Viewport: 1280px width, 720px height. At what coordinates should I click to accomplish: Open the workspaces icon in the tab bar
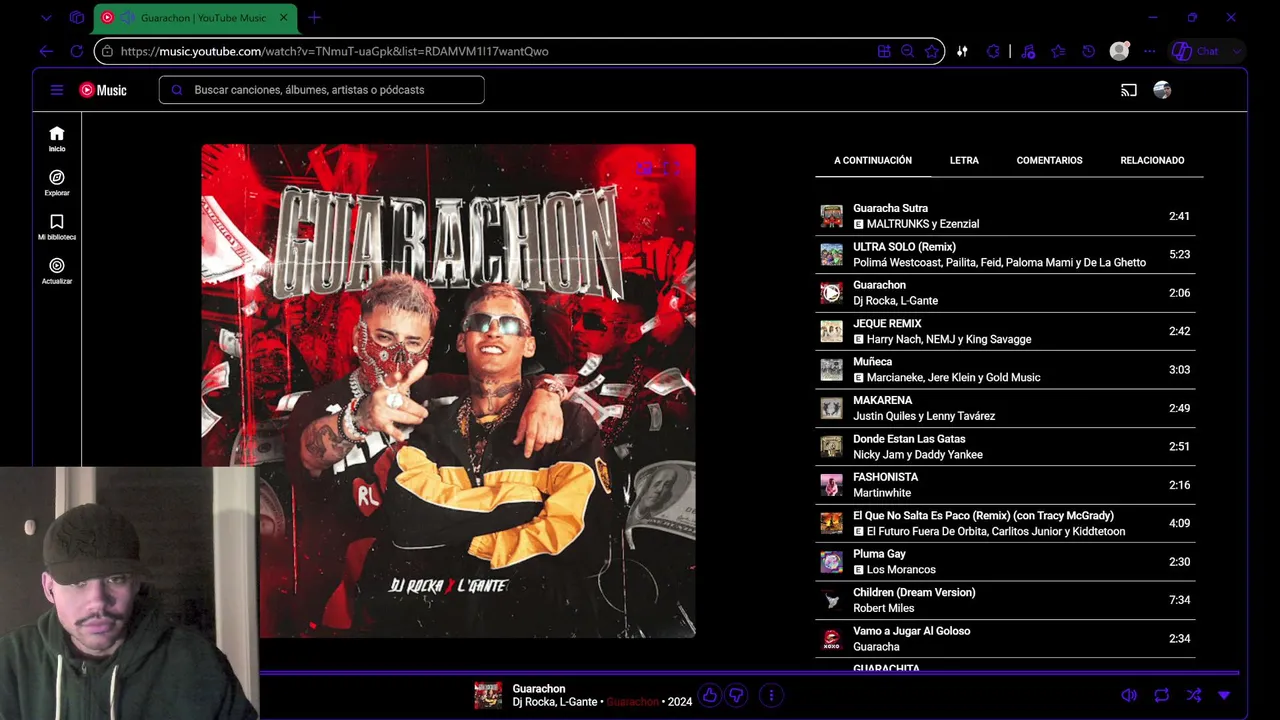[77, 18]
